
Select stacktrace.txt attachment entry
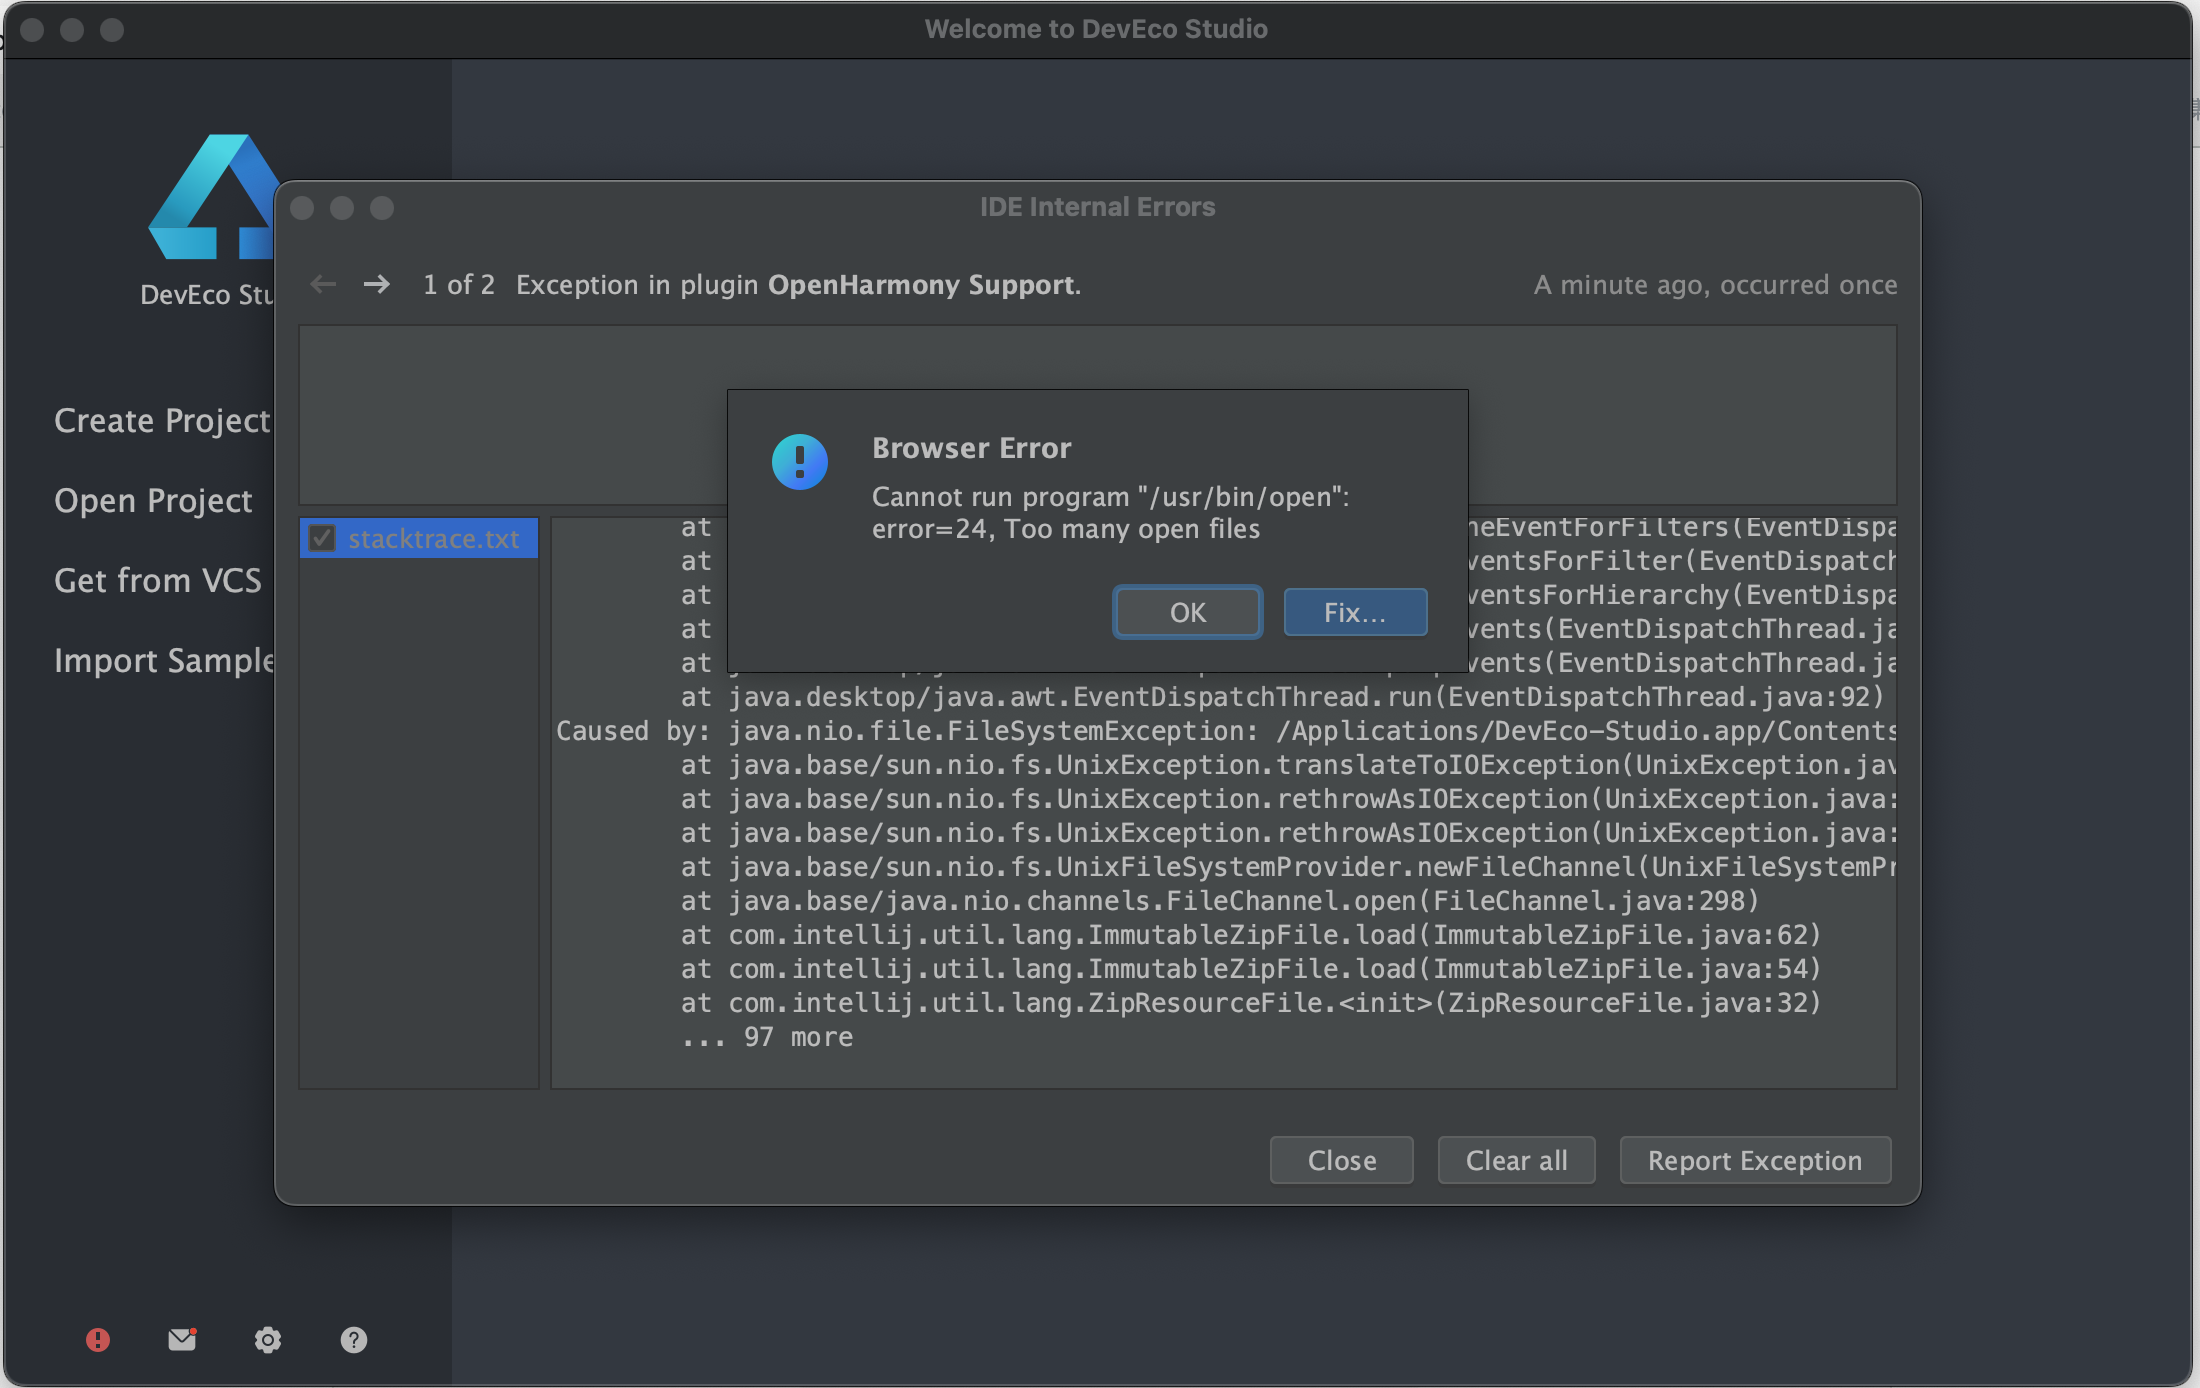(433, 539)
